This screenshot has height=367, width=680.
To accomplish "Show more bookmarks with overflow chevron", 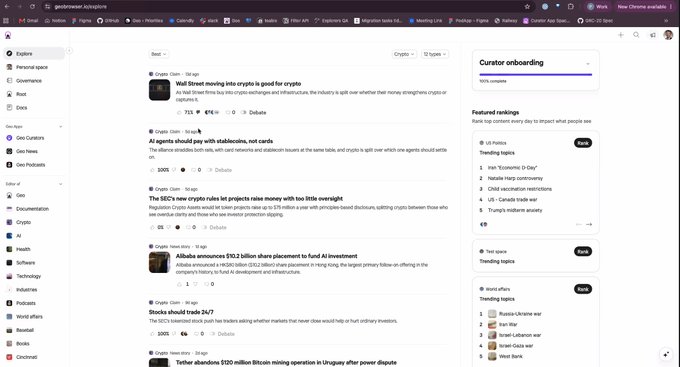I will point(666,20).
